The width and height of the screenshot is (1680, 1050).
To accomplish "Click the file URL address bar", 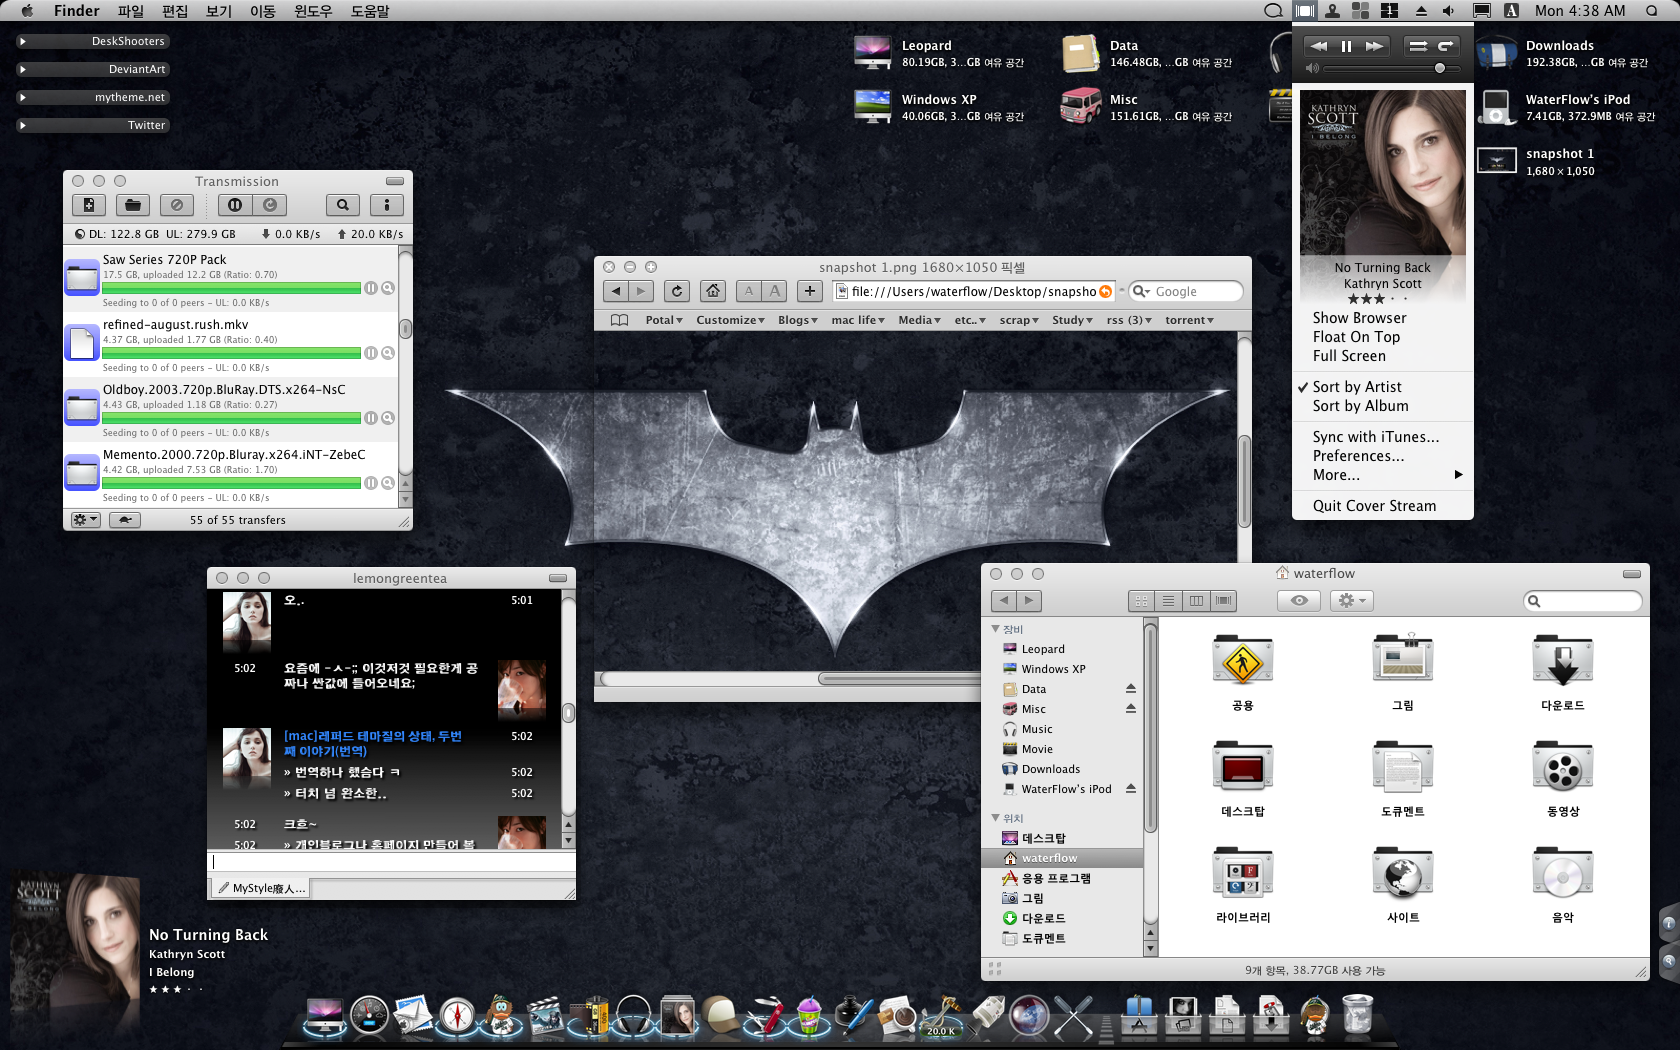I will (973, 291).
